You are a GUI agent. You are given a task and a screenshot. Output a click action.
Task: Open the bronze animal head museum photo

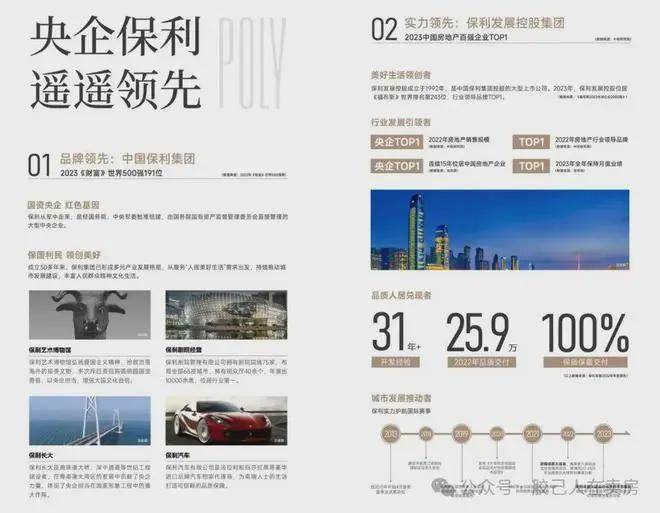tap(90, 315)
